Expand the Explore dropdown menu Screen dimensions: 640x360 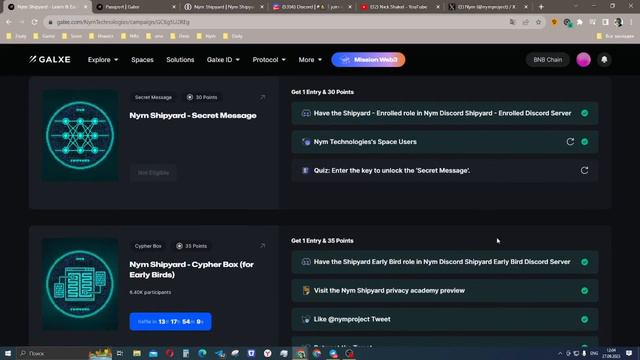click(x=103, y=60)
